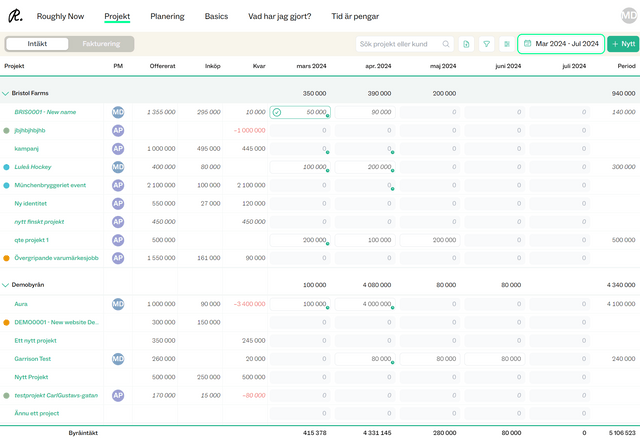Collapse the Demobyrån group
This screenshot has width=640, height=439.
pos(5,285)
